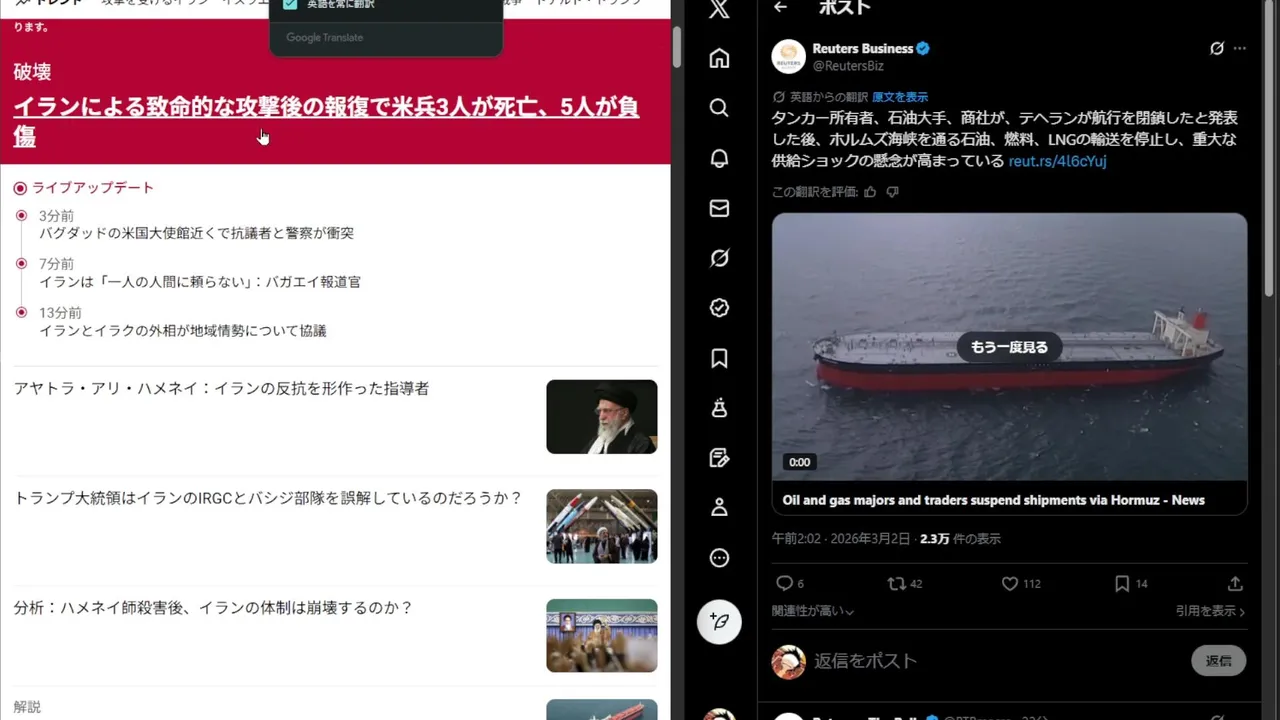Open Bookmarks in X sidebar
Image resolution: width=1280 pixels, height=720 pixels.
(719, 358)
